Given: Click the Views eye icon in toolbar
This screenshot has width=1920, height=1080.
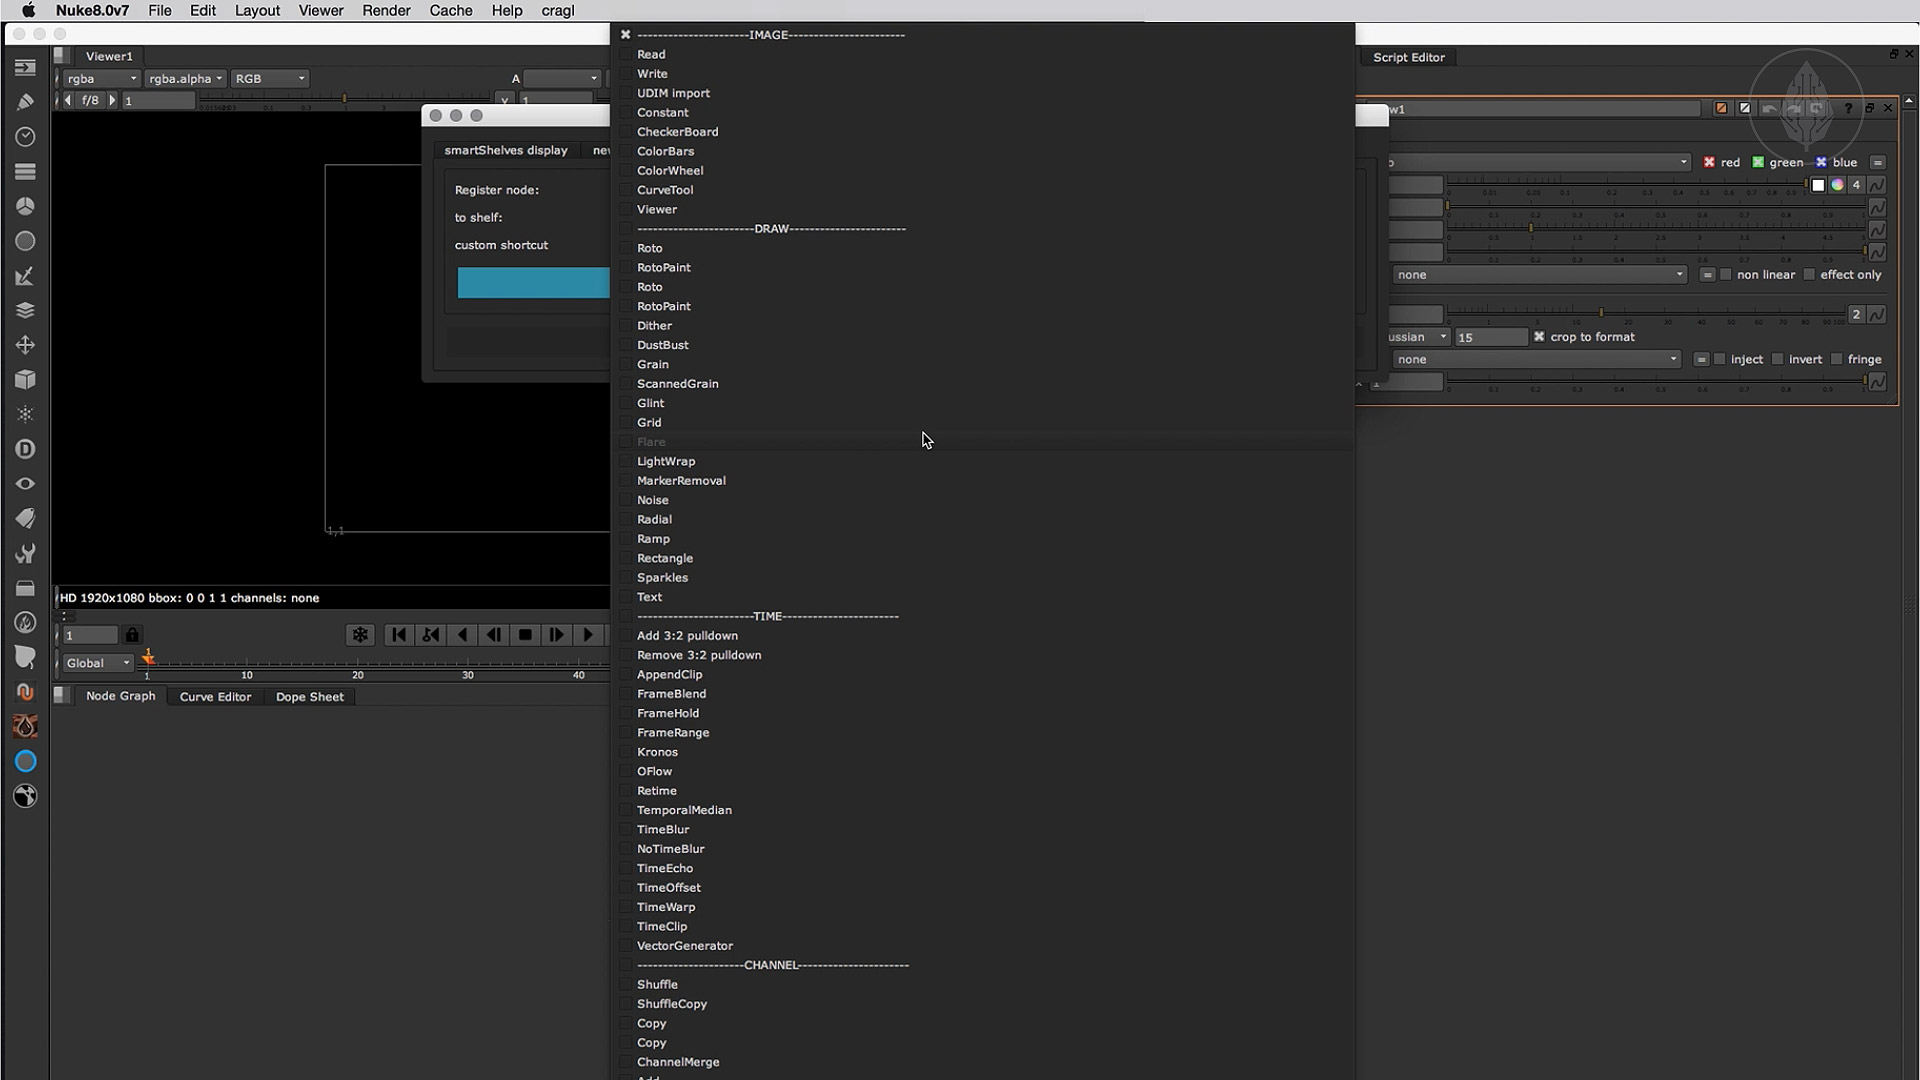Looking at the screenshot, I should click(25, 484).
